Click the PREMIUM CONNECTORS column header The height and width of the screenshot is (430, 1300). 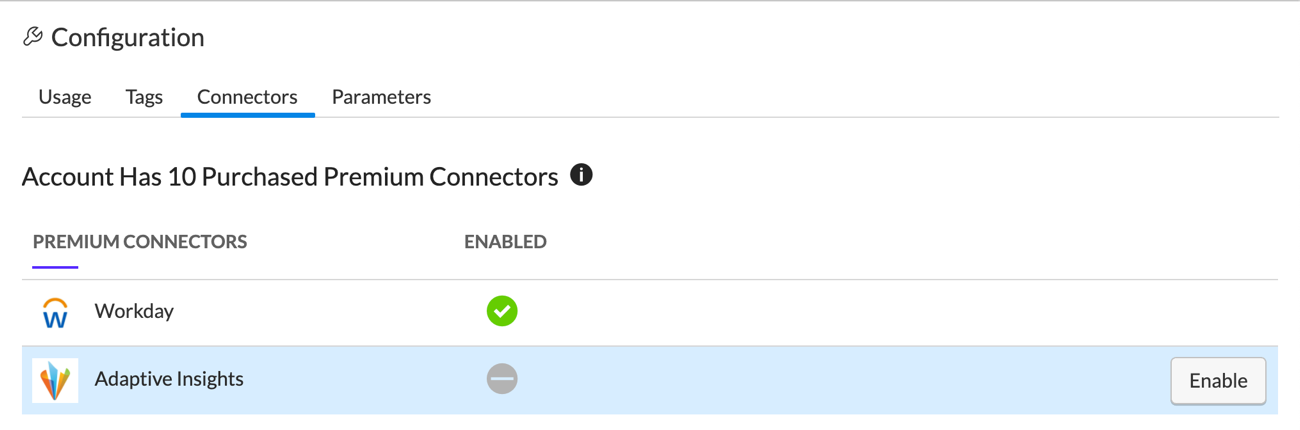point(140,242)
